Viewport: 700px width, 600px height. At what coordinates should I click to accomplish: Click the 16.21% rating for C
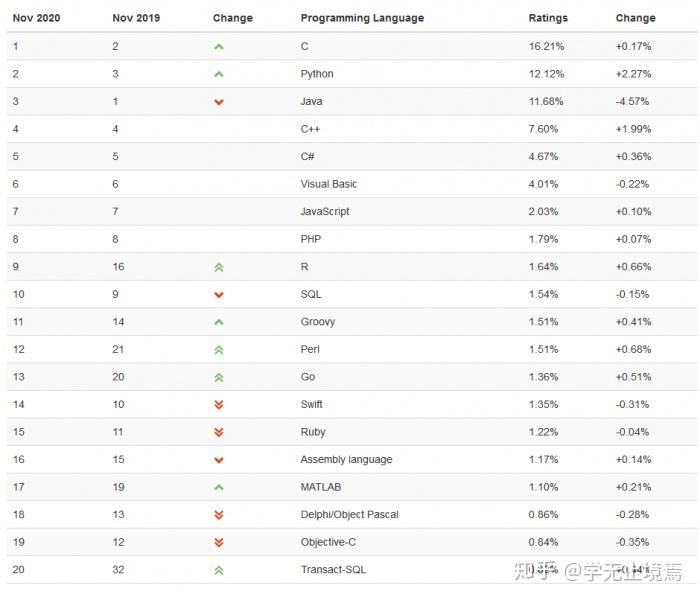(545, 47)
